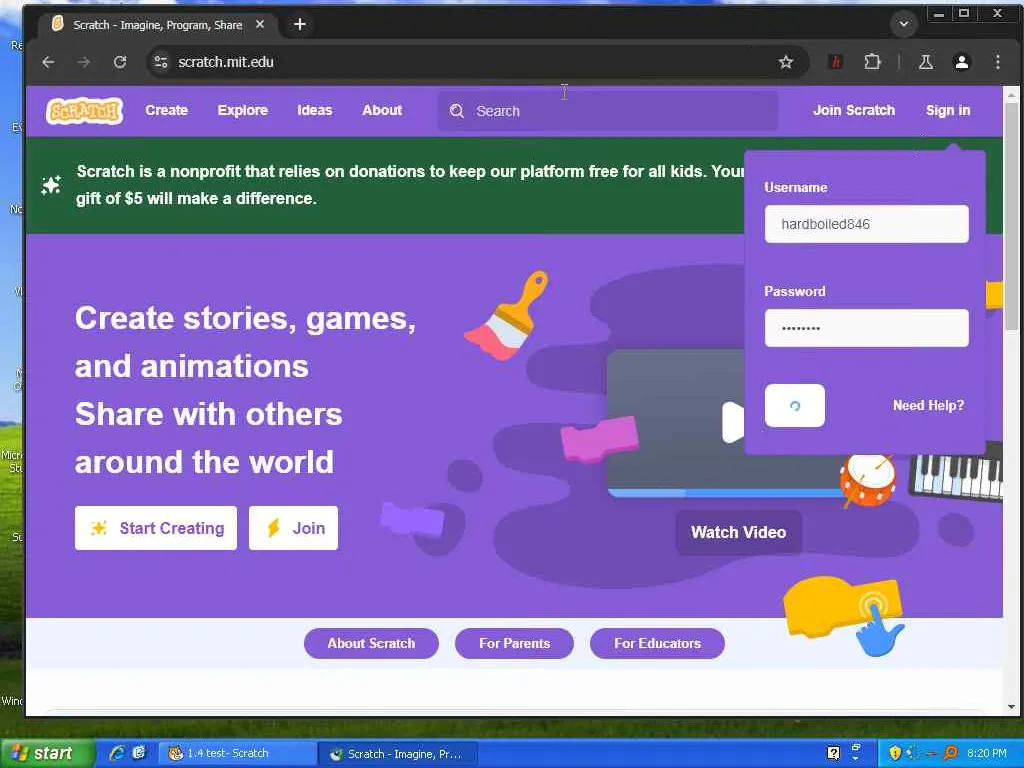Click the forward navigation arrow
This screenshot has width=1024, height=768.
coord(84,62)
